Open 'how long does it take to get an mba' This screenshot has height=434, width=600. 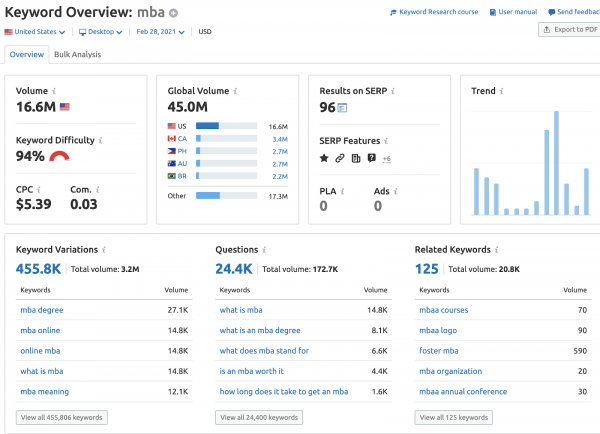(284, 392)
